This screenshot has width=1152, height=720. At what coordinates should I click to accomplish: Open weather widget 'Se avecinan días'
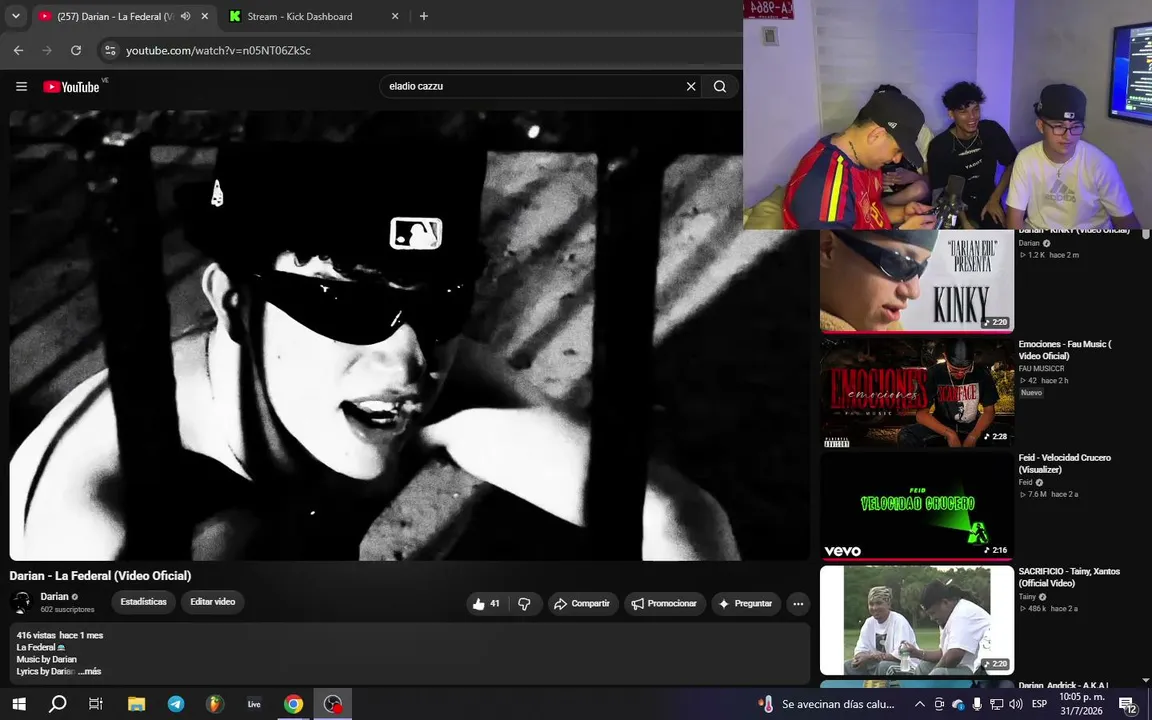(x=827, y=704)
